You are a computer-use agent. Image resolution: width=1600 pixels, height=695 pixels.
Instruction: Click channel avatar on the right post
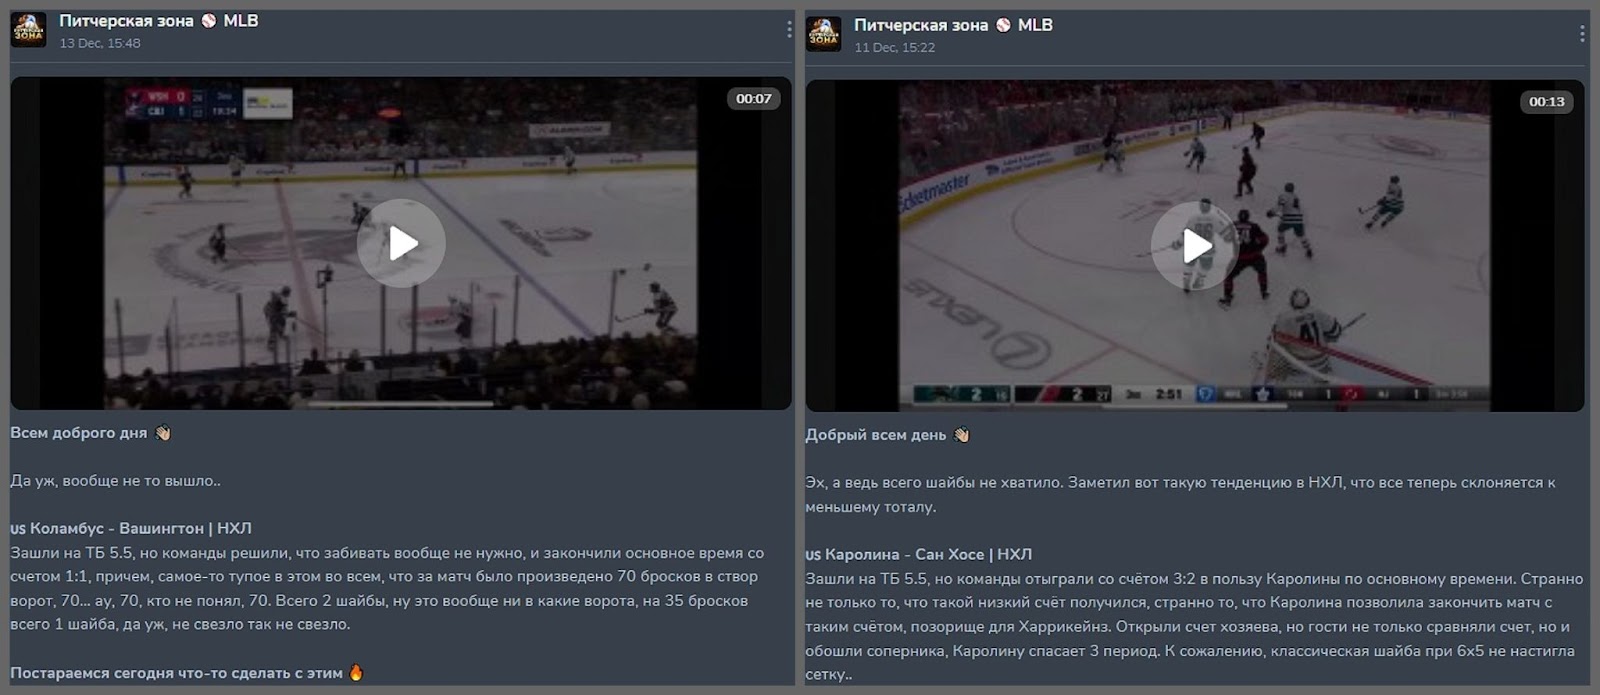coord(824,34)
